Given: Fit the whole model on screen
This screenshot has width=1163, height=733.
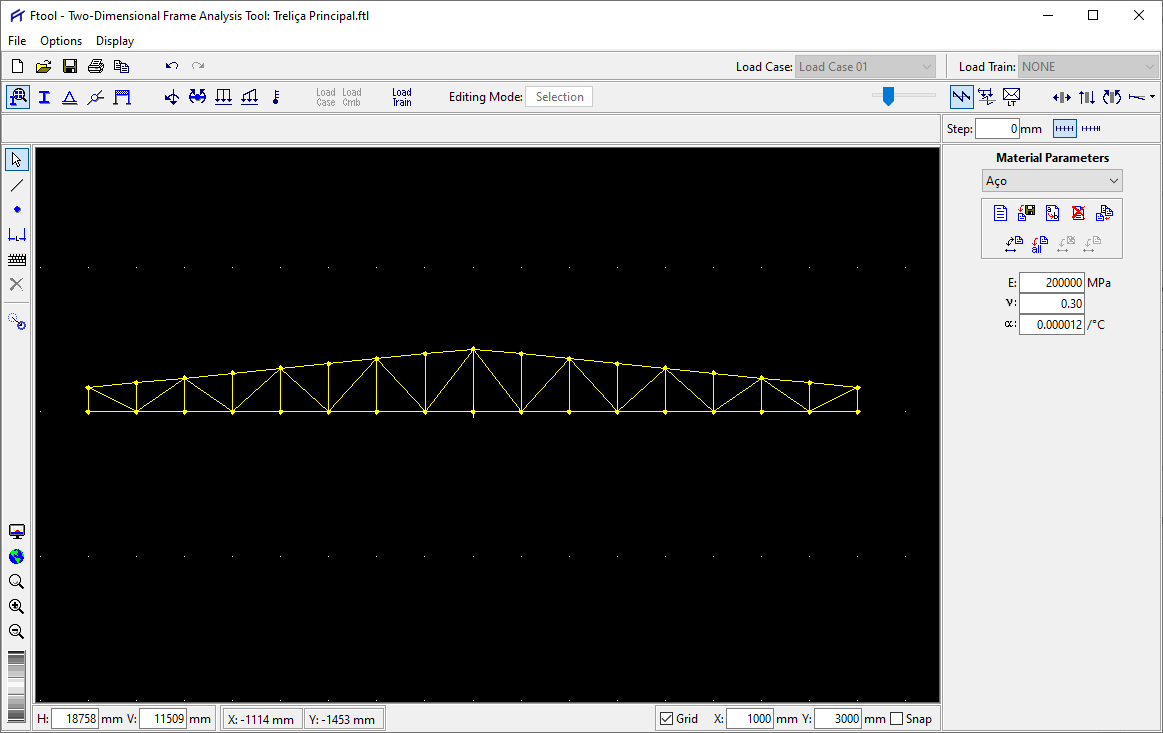Looking at the screenshot, I should point(16,557).
